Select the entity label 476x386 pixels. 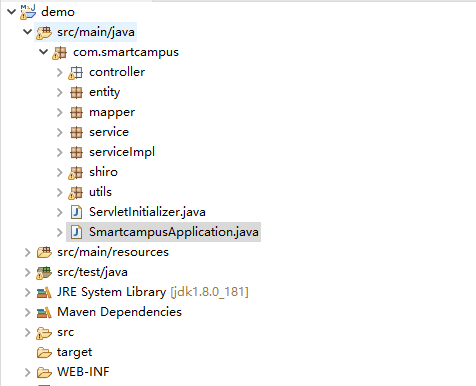click(105, 92)
